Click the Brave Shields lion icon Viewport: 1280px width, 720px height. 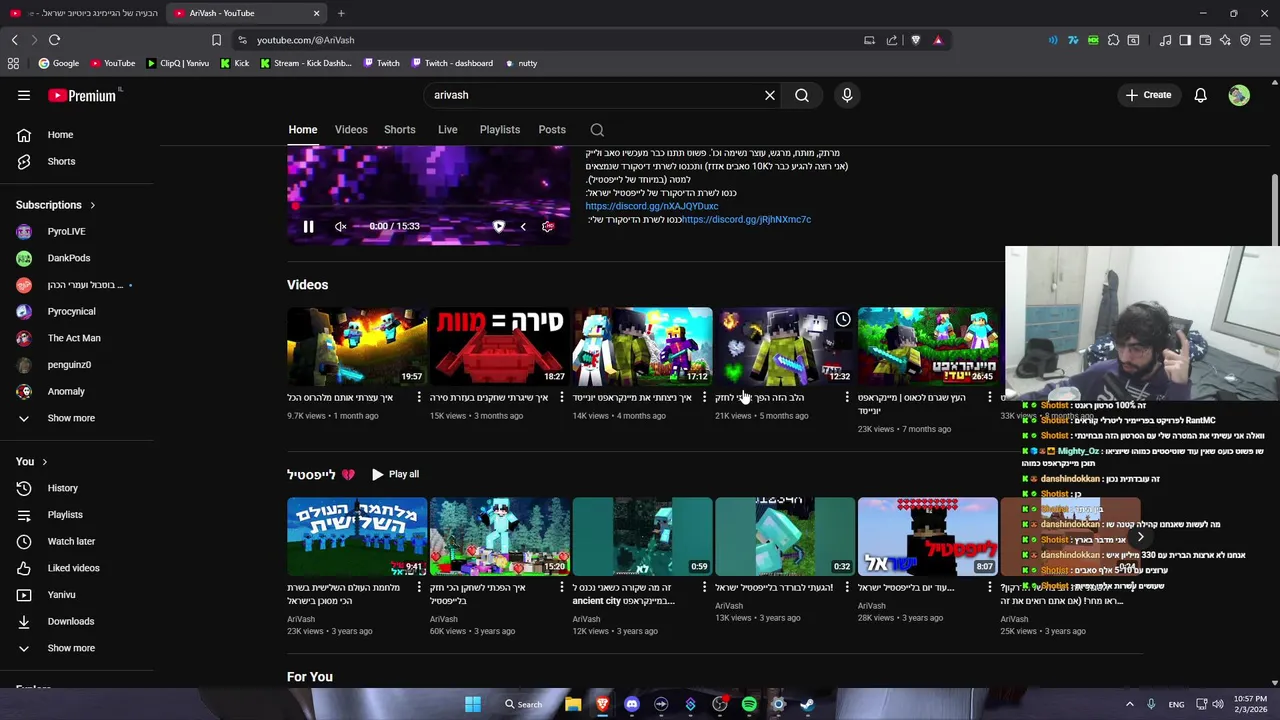tap(915, 40)
